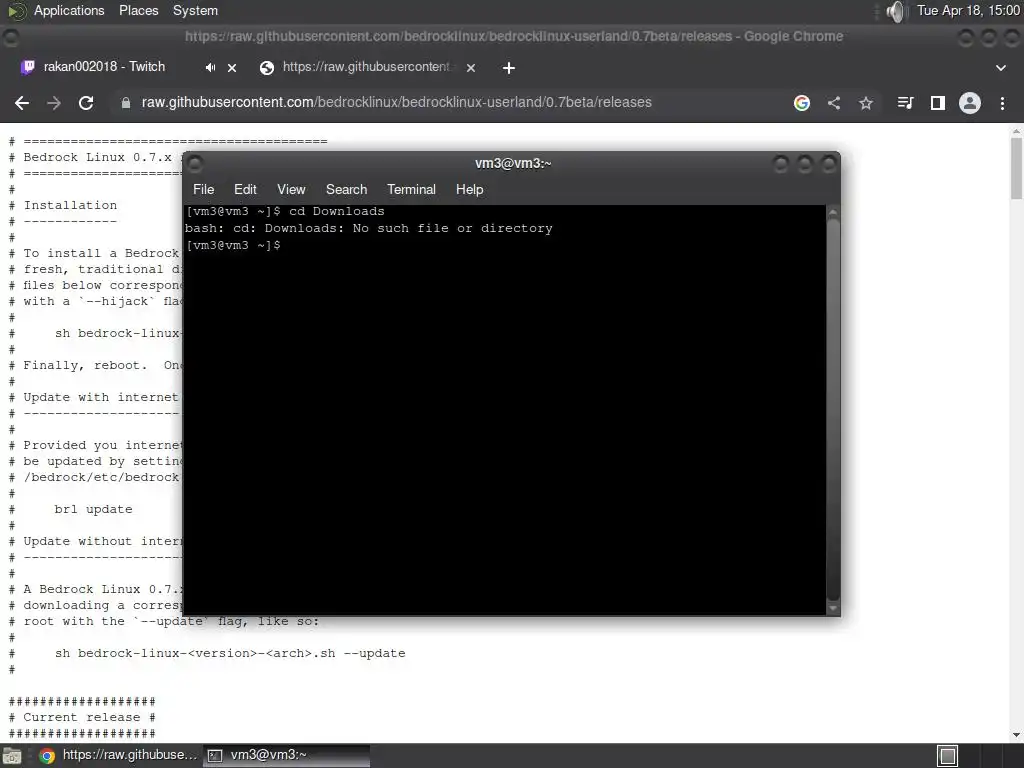Screen dimensions: 1024x768
Task: Click the terminal scrollbar up arrow
Action: point(833,212)
